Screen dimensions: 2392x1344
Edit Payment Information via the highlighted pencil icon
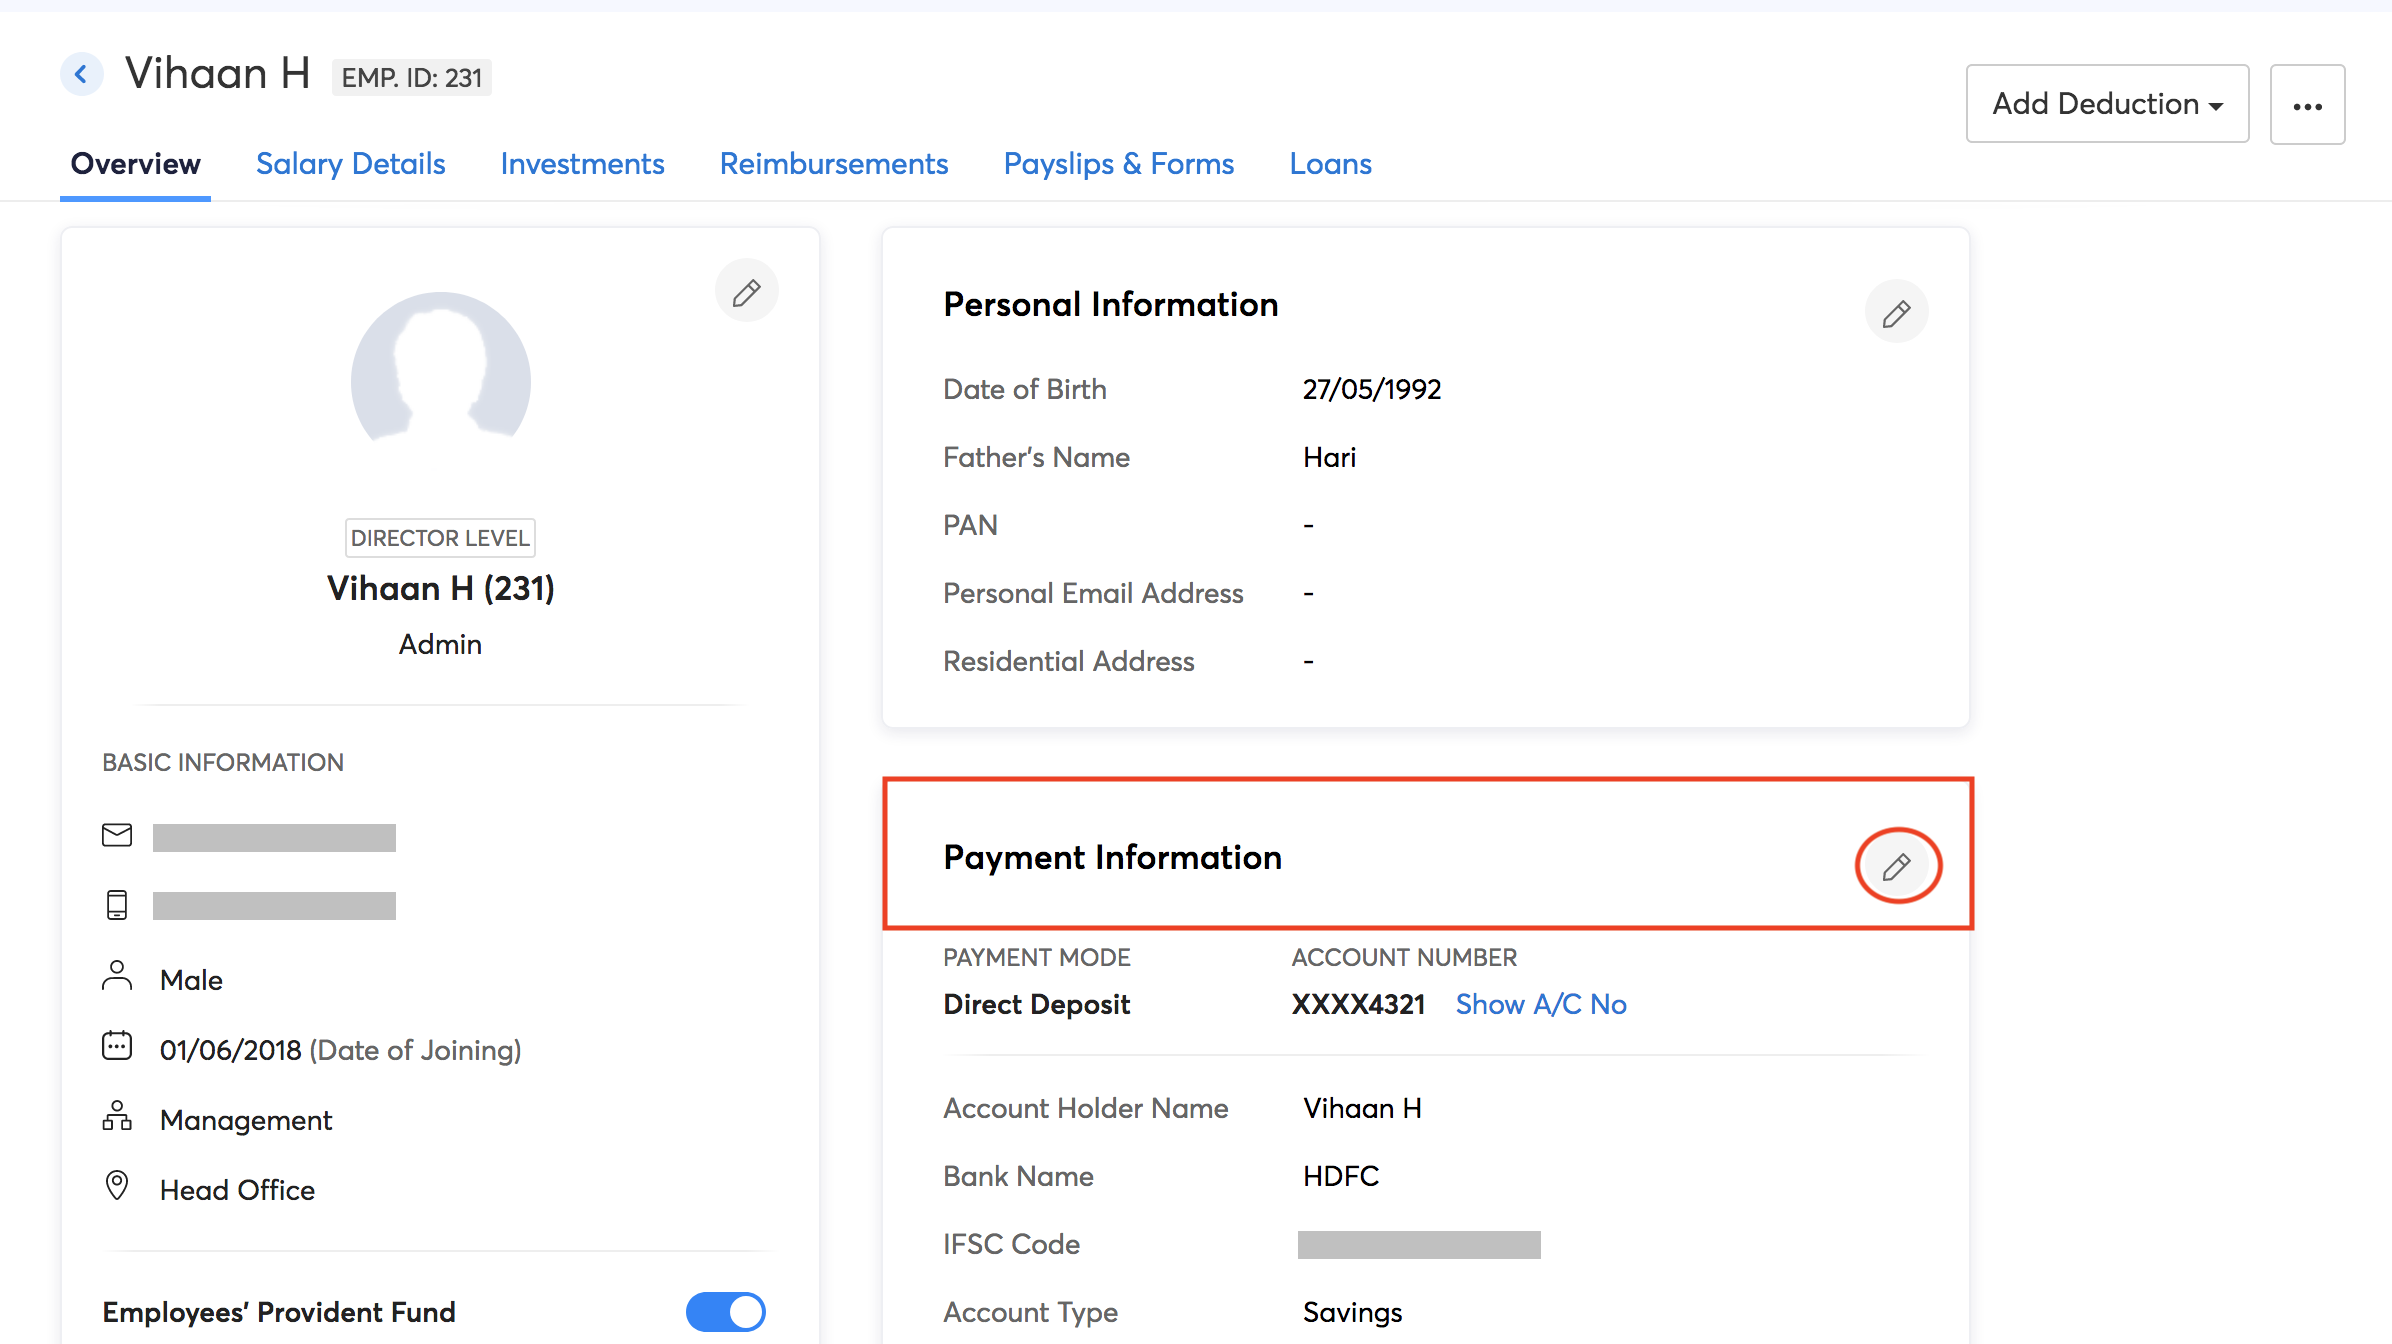tap(1897, 866)
